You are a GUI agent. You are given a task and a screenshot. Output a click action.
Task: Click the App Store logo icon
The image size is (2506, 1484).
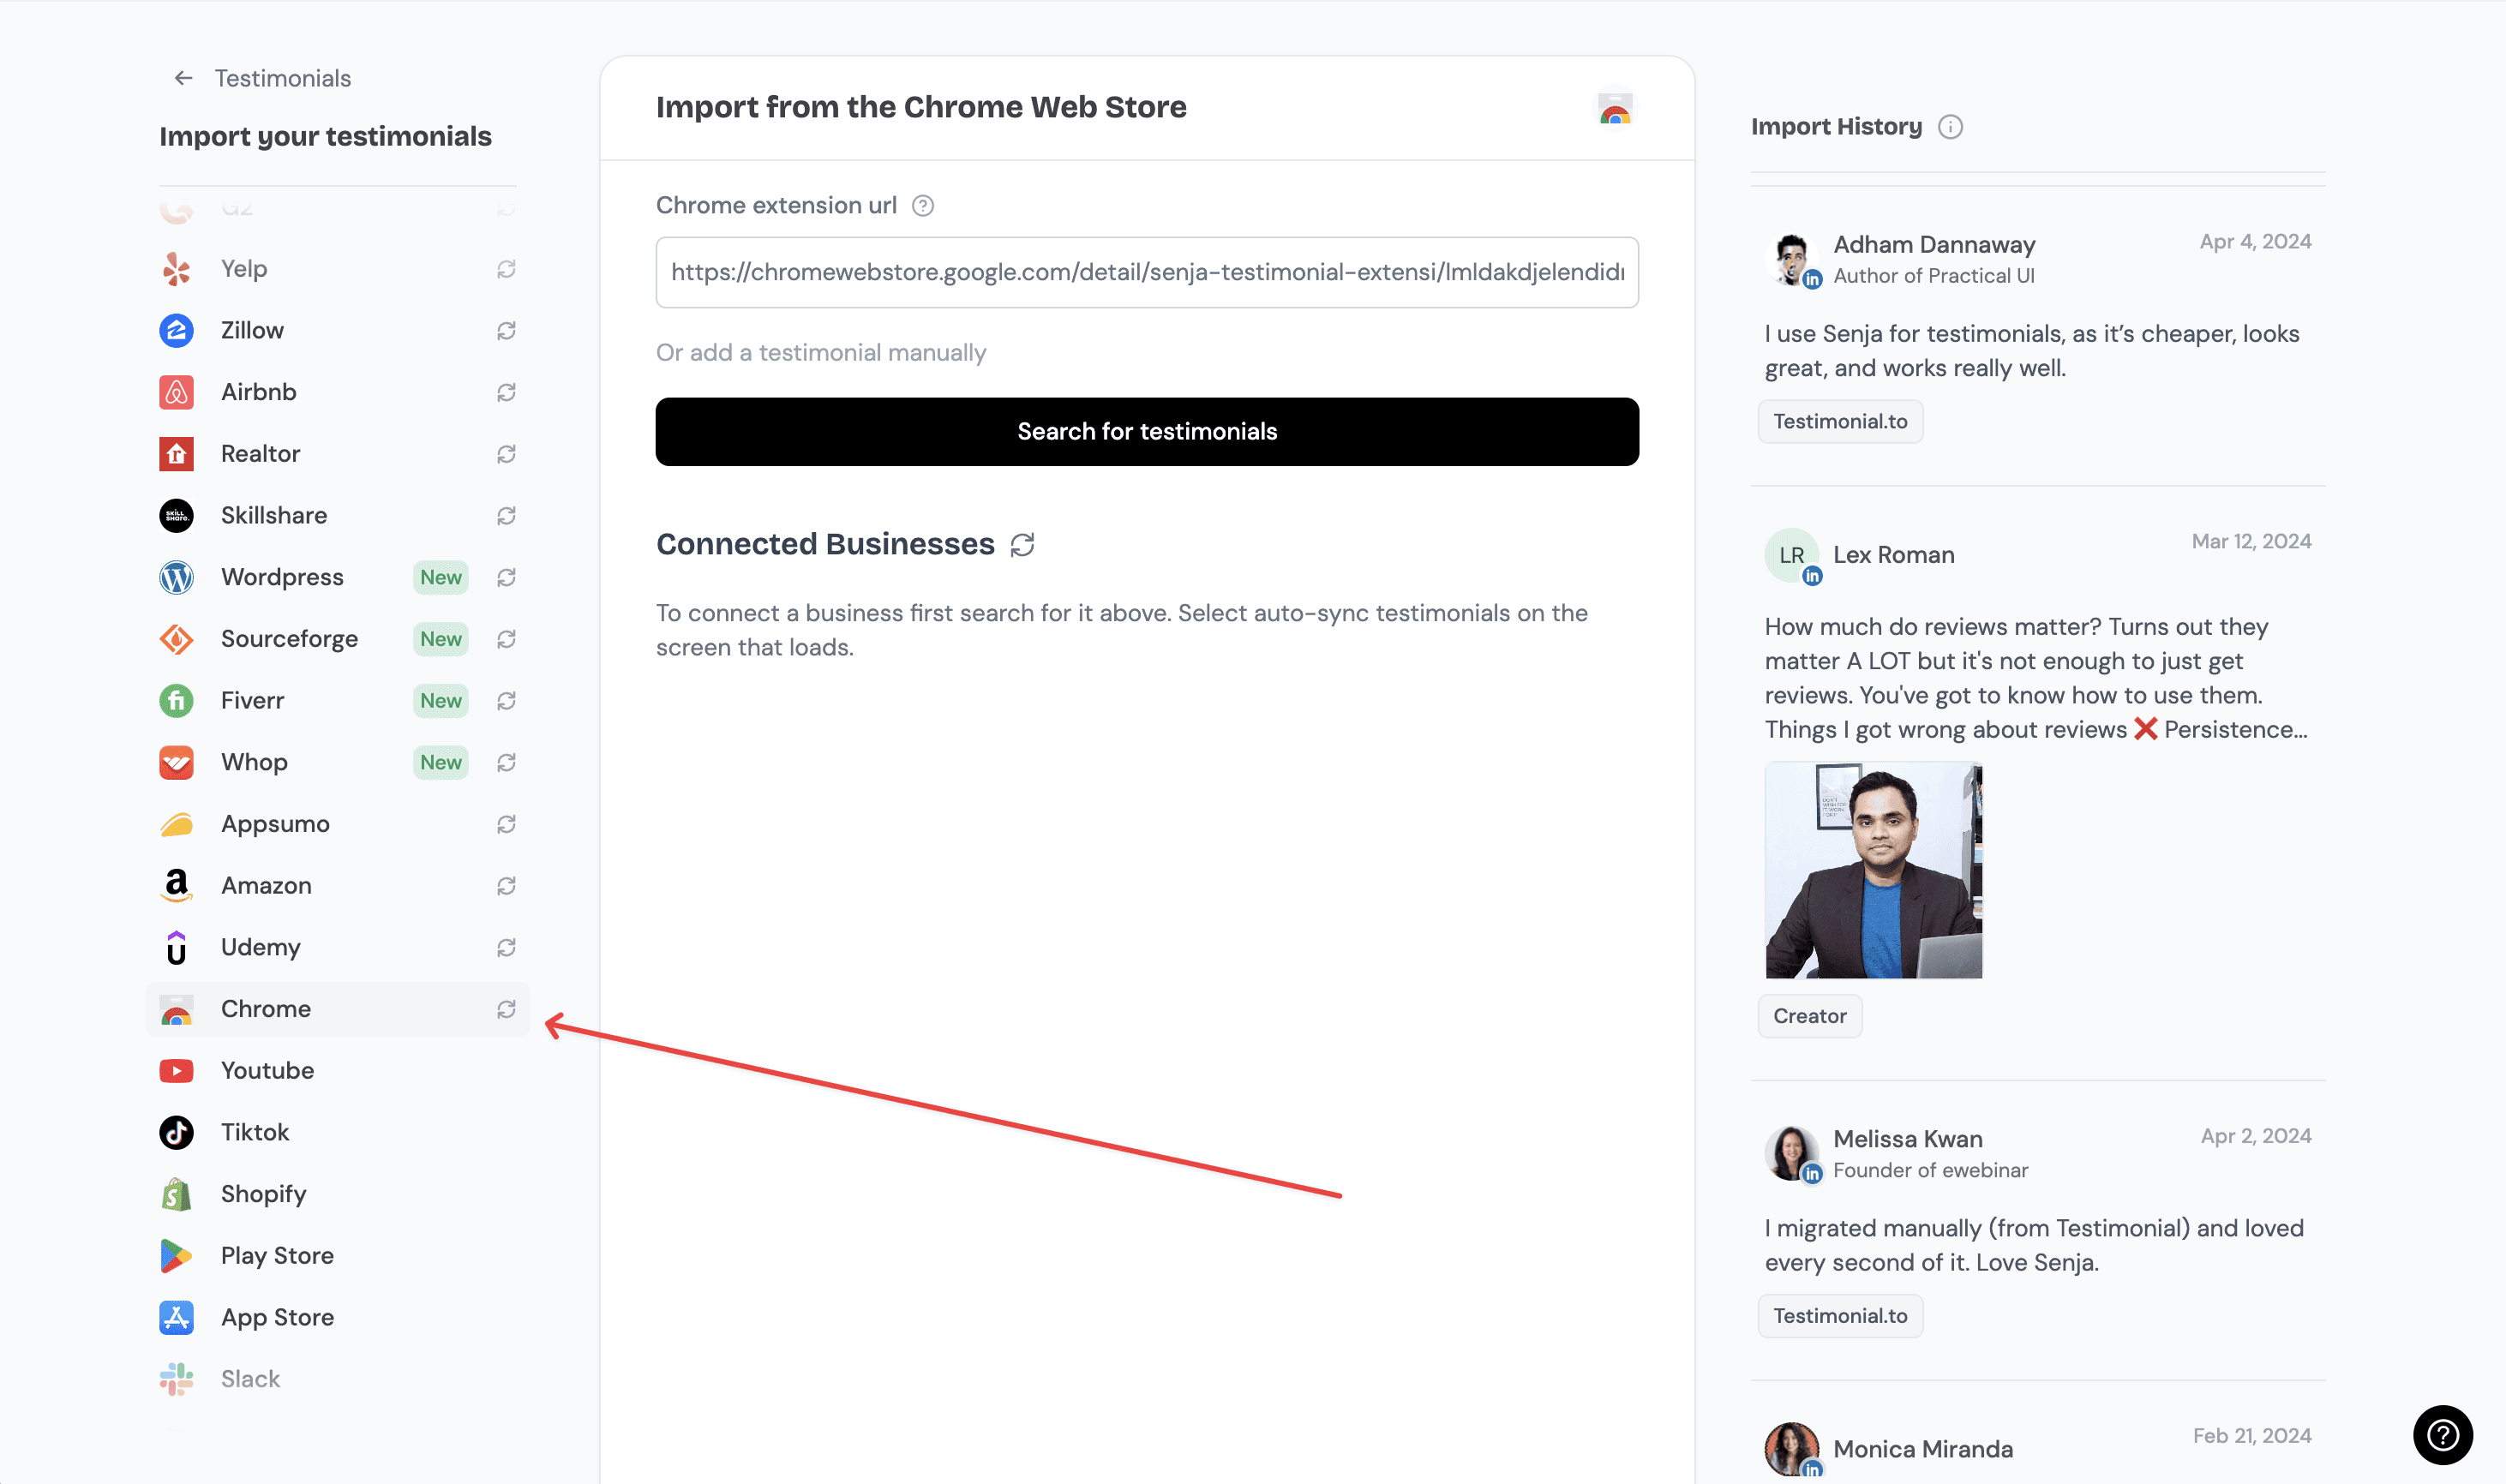tap(177, 1317)
